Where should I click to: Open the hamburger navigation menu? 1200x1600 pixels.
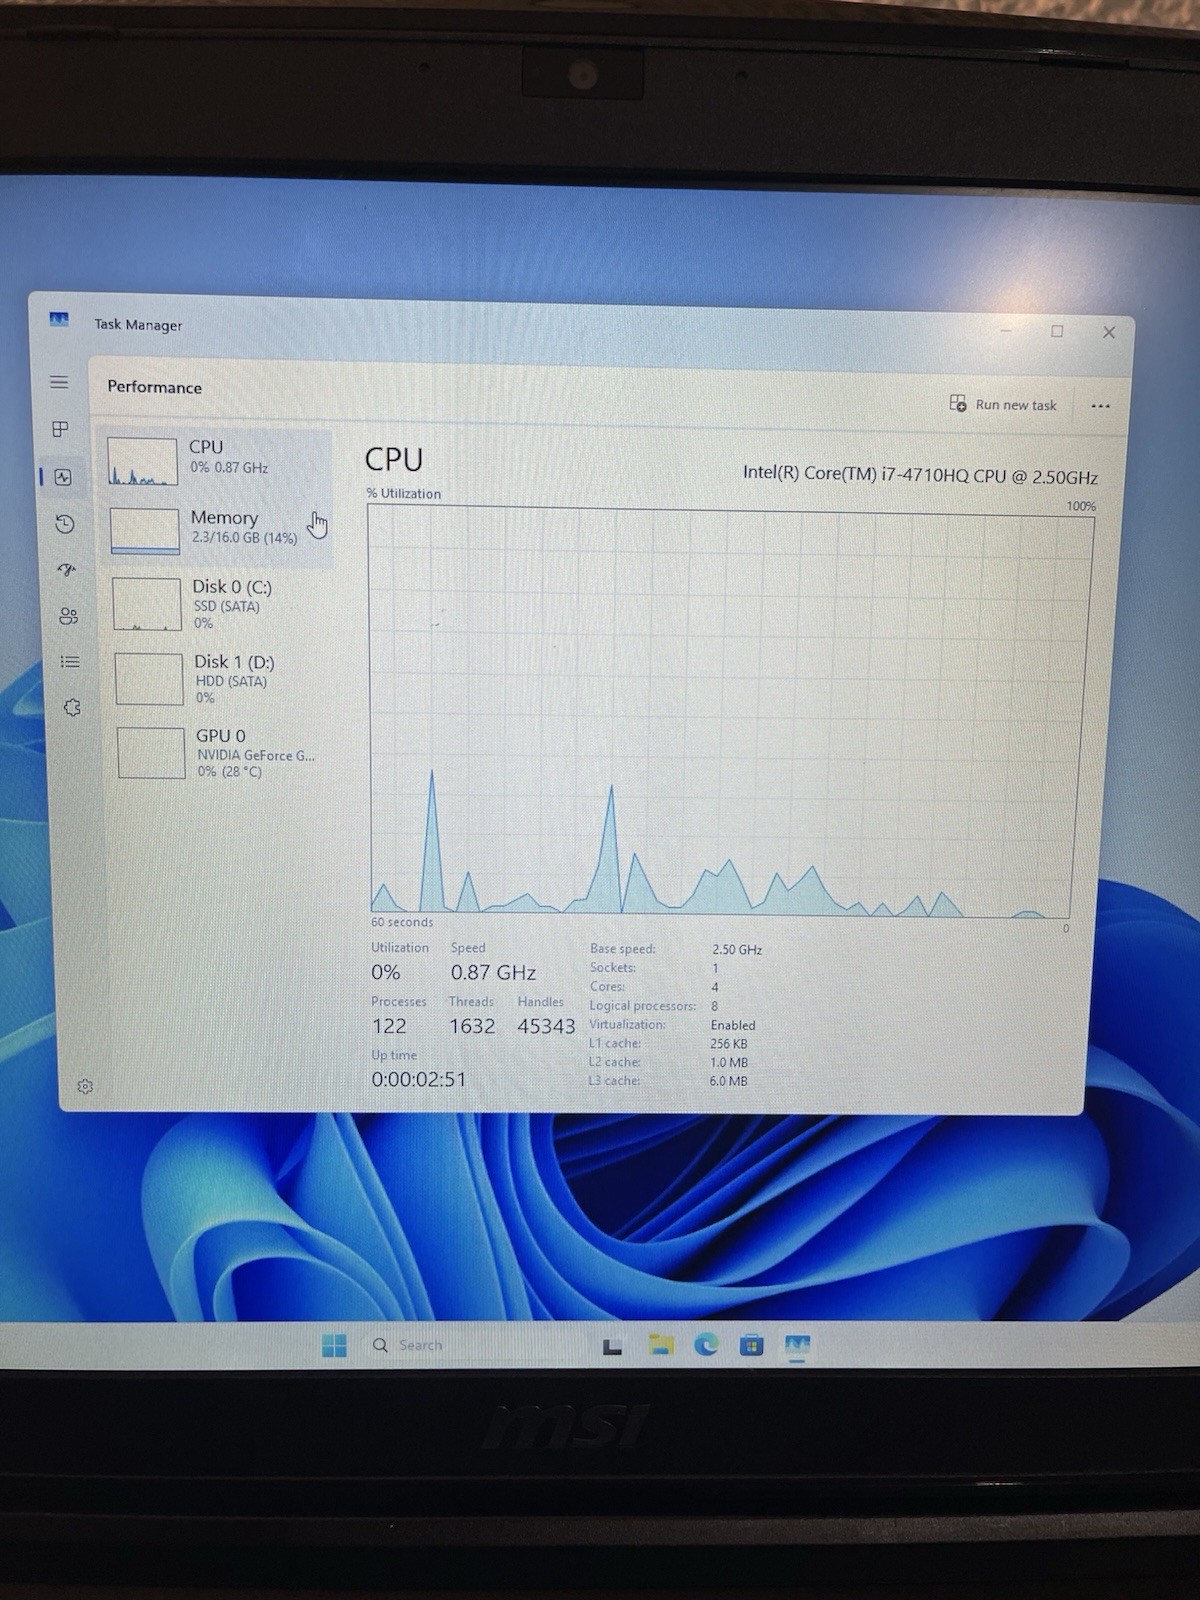(x=59, y=382)
